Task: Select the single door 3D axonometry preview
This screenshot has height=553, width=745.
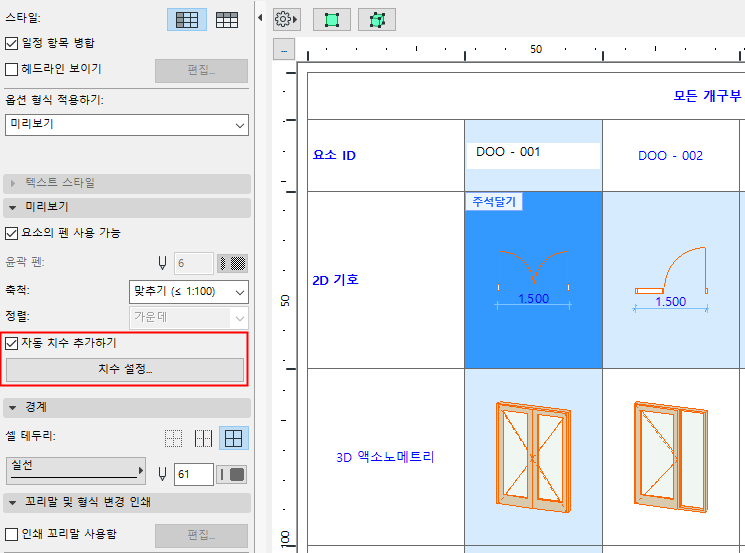Action: pyautogui.click(x=671, y=457)
